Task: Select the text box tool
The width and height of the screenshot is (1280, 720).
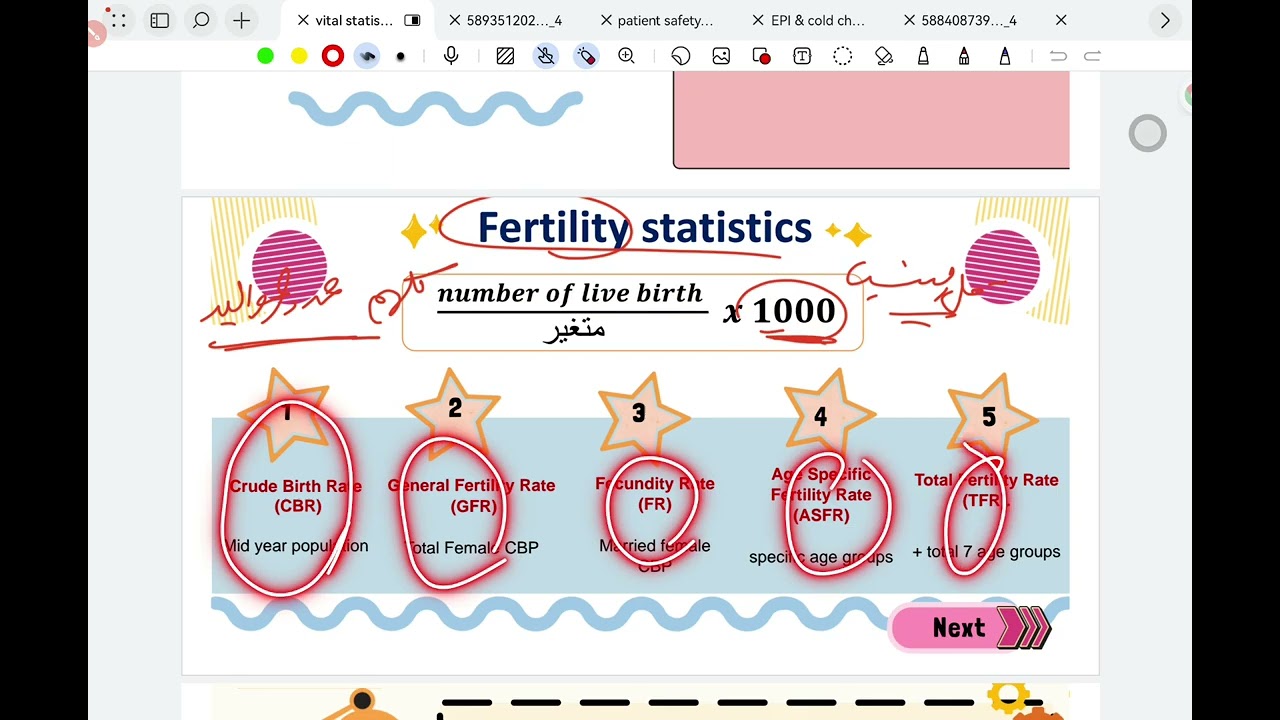Action: pos(802,56)
